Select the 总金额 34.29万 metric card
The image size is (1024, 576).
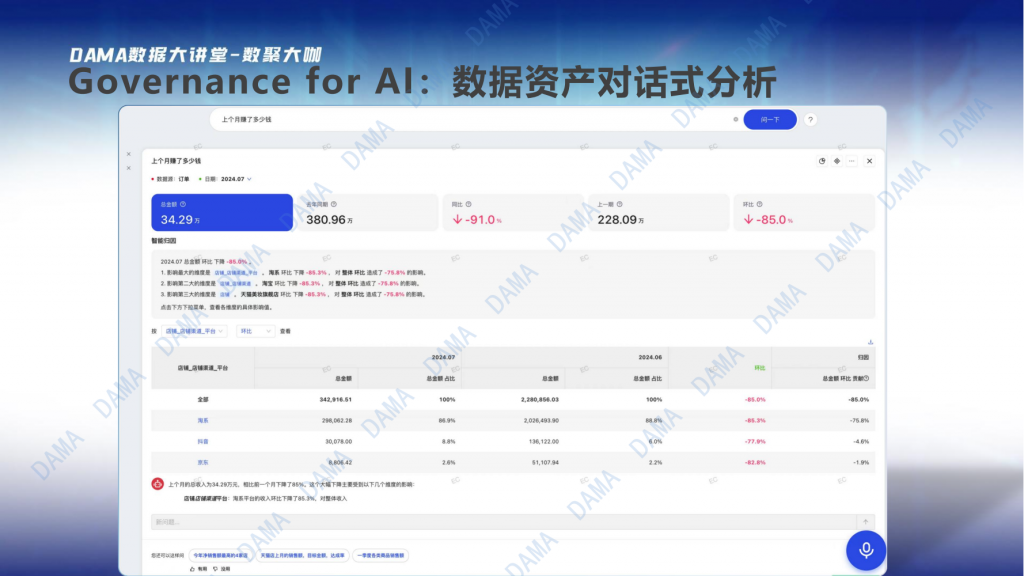[x=222, y=212]
